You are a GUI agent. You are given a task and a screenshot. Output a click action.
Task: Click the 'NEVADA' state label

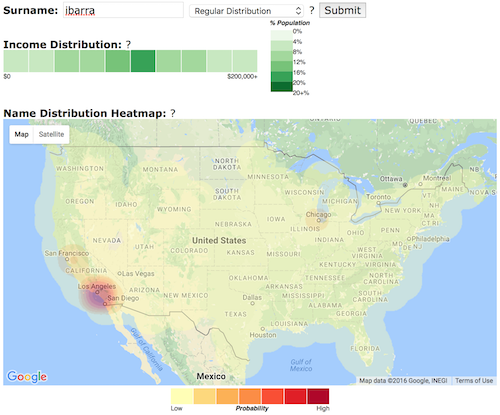(x=107, y=240)
